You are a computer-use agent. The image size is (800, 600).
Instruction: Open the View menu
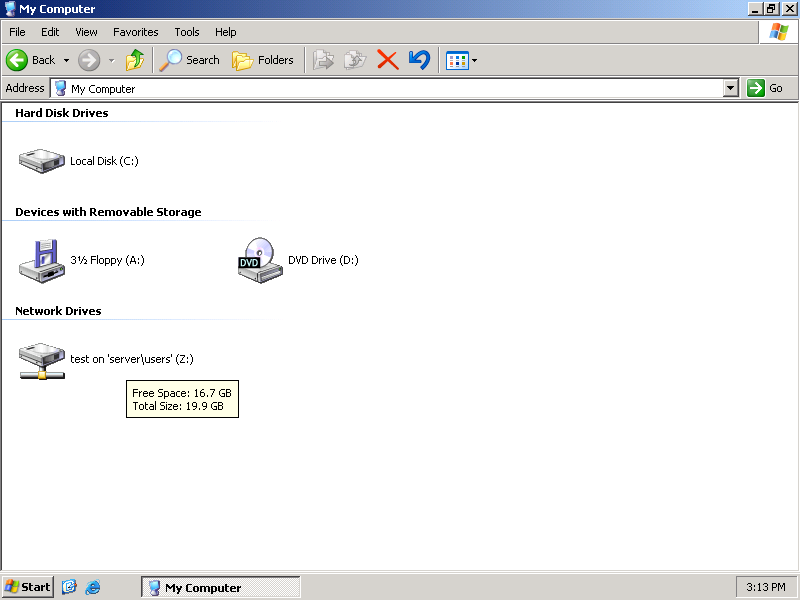point(86,32)
